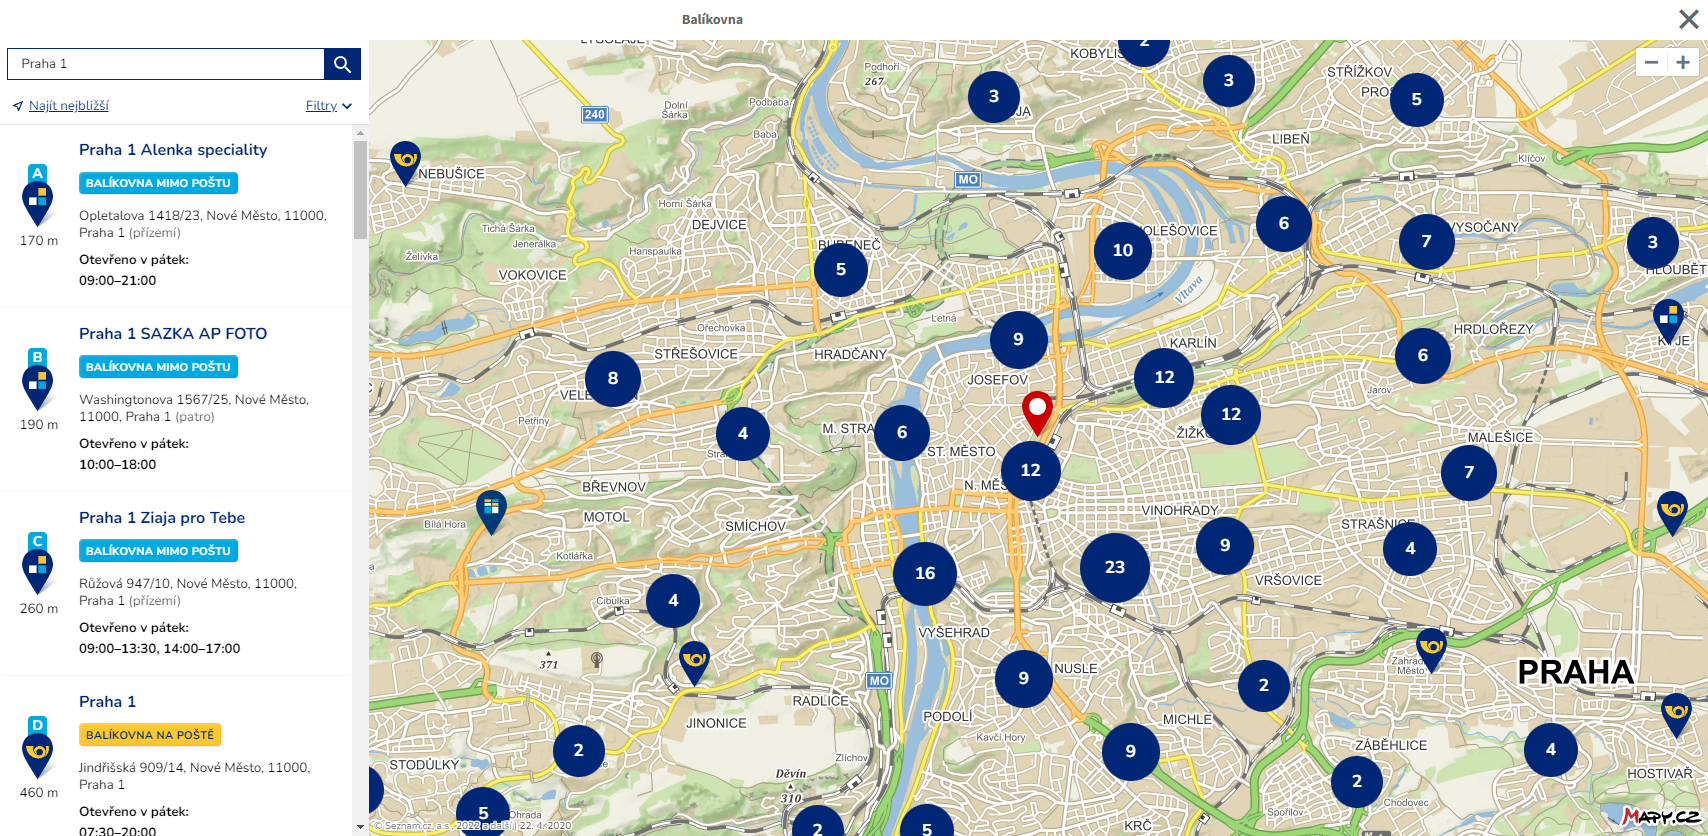Open cluster 9 near Nusle
This screenshot has height=836, width=1708.
point(1023,678)
